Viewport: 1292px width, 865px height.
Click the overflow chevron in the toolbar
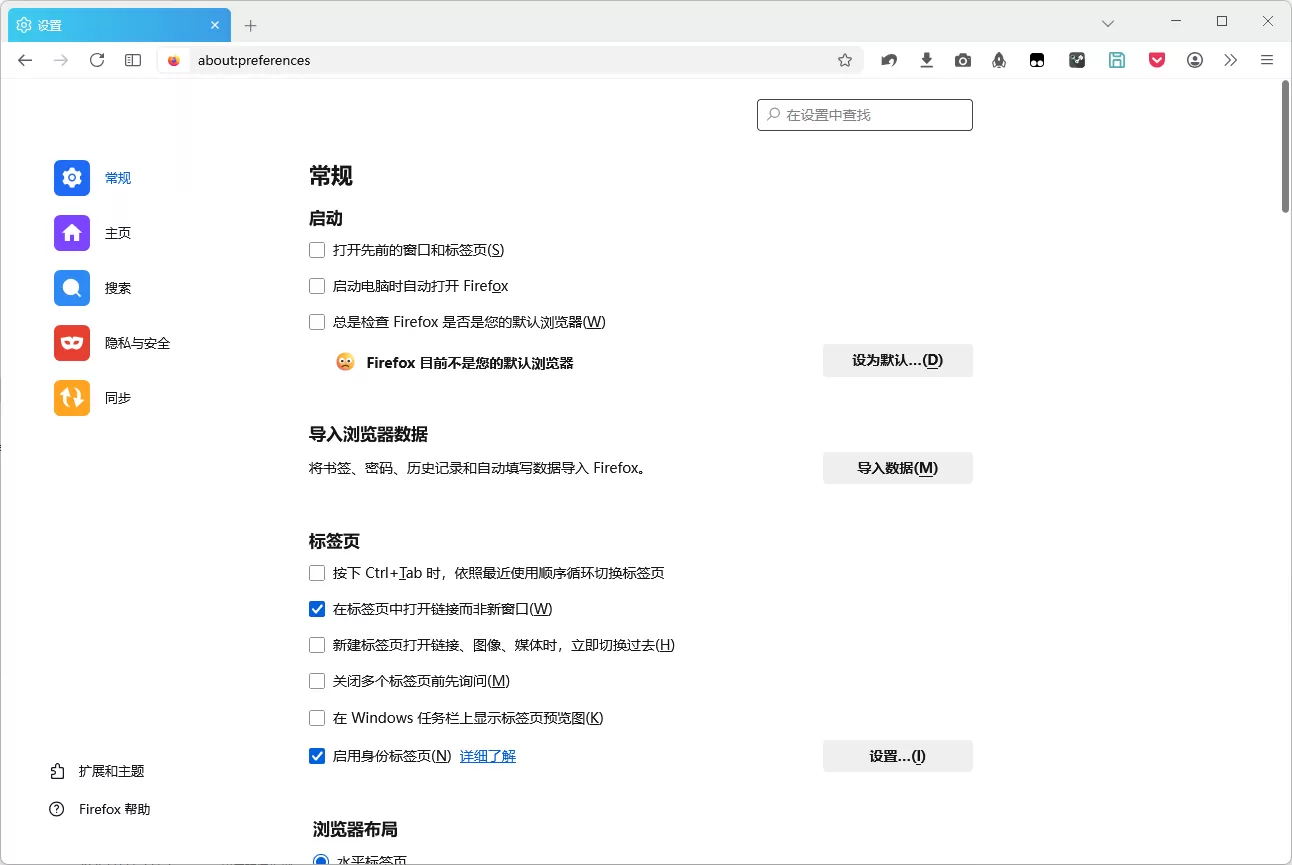pyautogui.click(x=1231, y=60)
